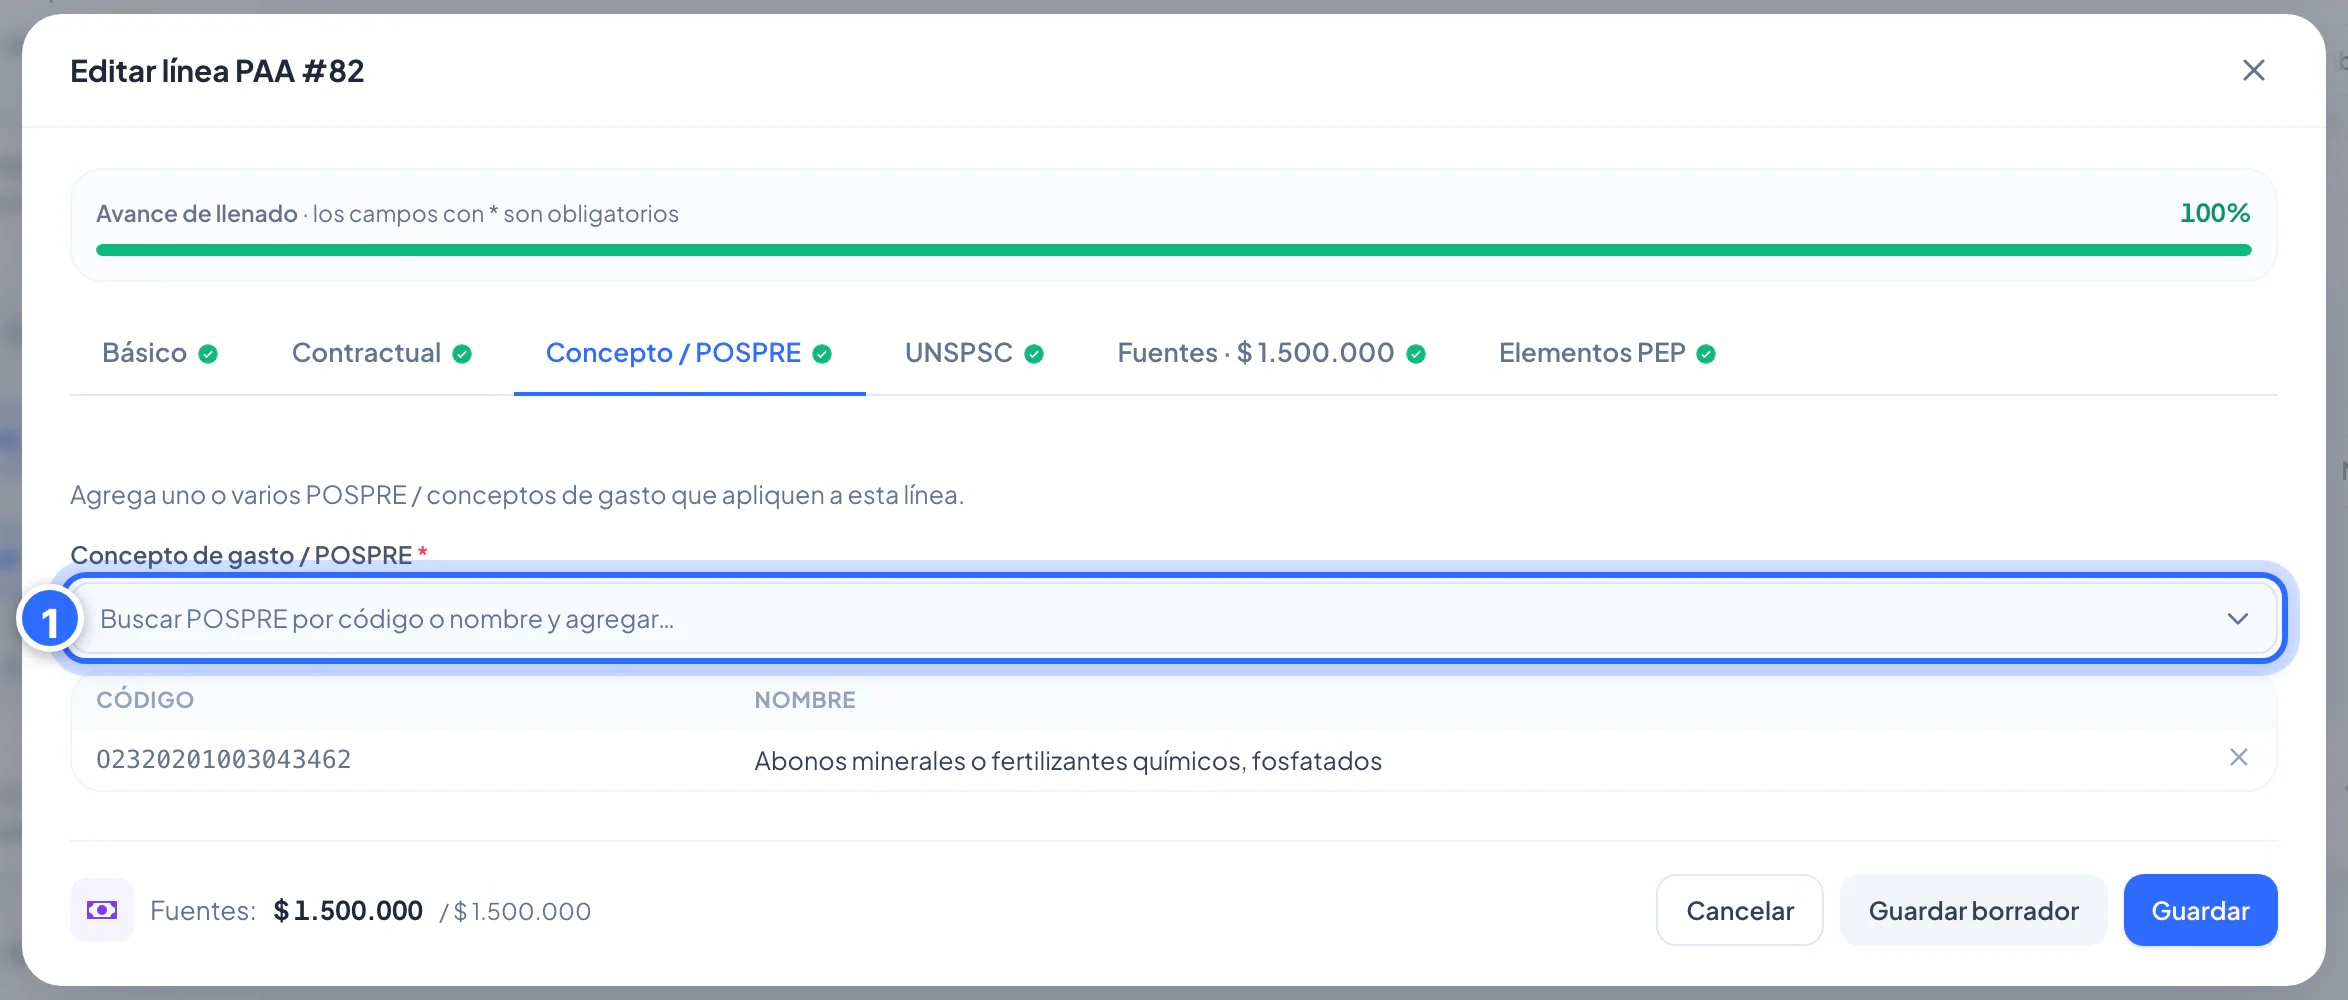This screenshot has width=2348, height=1000.
Task: Click the blue Guardar button
Action: pos(2200,910)
